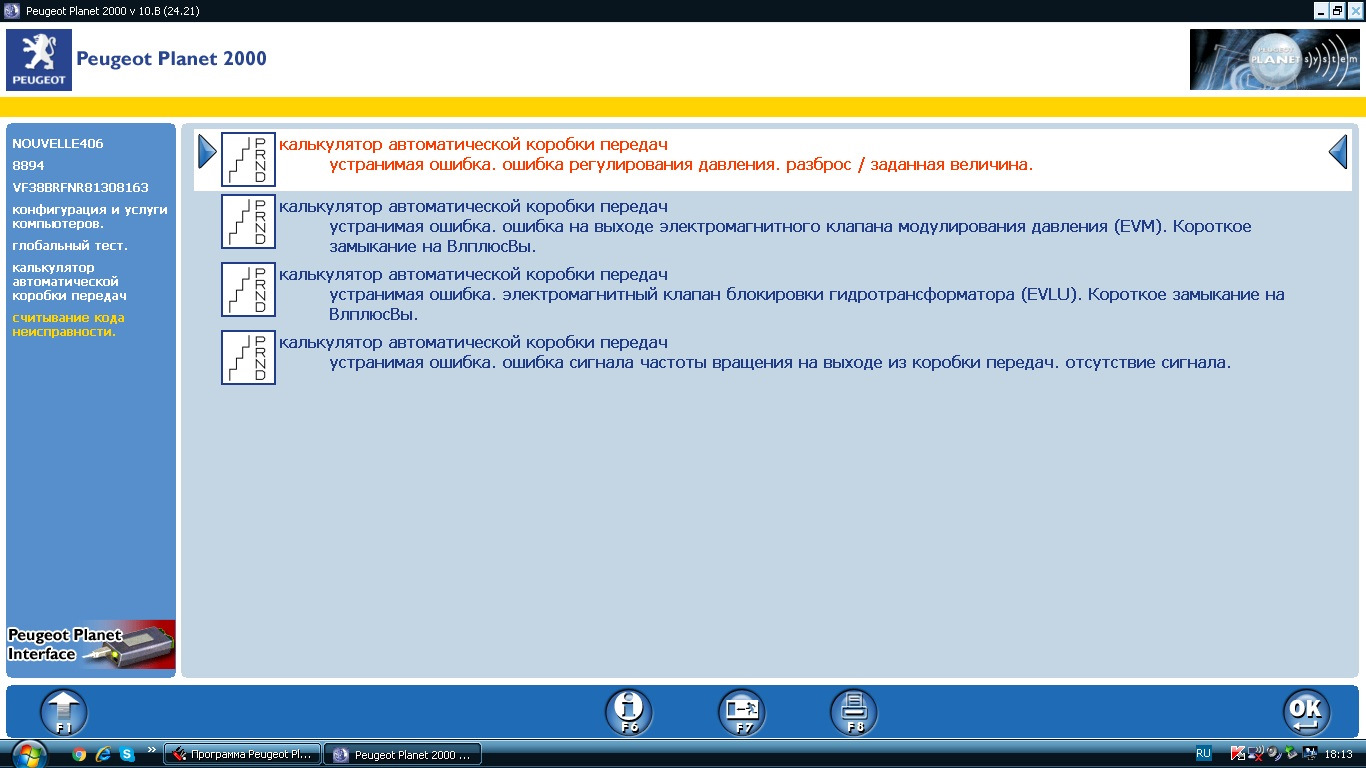
Task: Click the blue right-pointing arrow beside the first fault
Action: click(207, 152)
